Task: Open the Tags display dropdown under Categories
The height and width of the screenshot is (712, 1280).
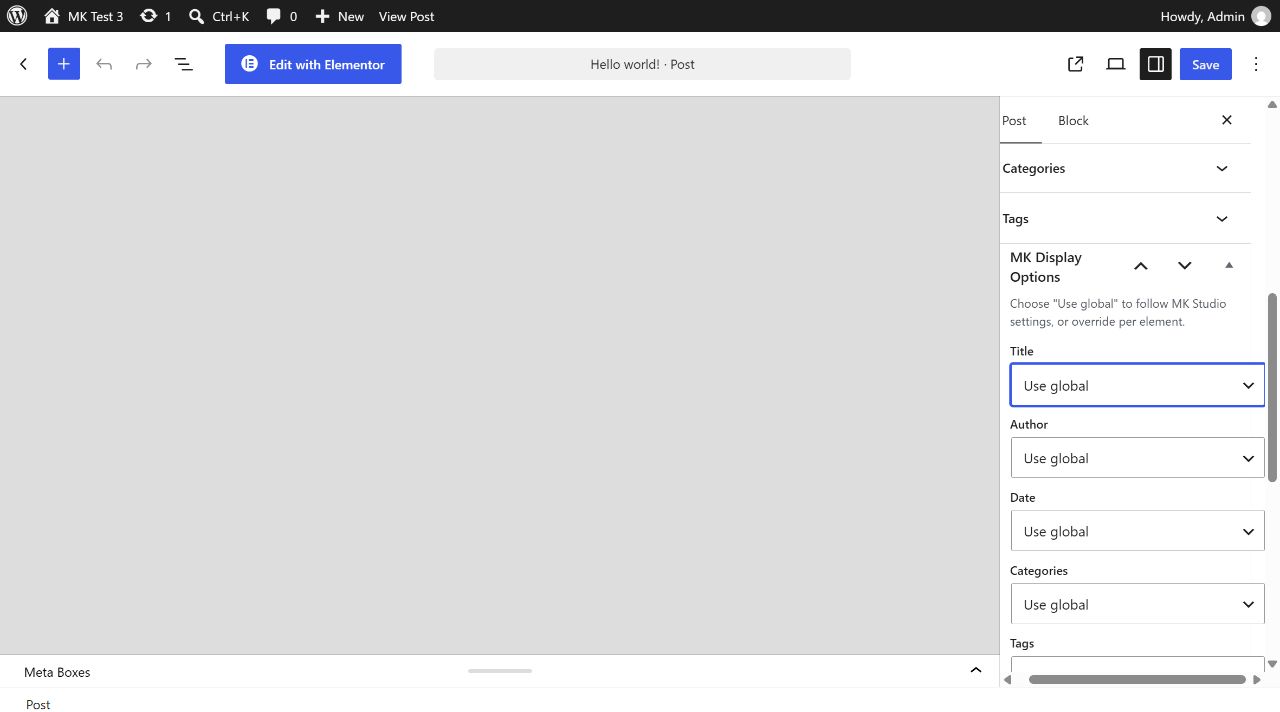Action: click(1138, 664)
